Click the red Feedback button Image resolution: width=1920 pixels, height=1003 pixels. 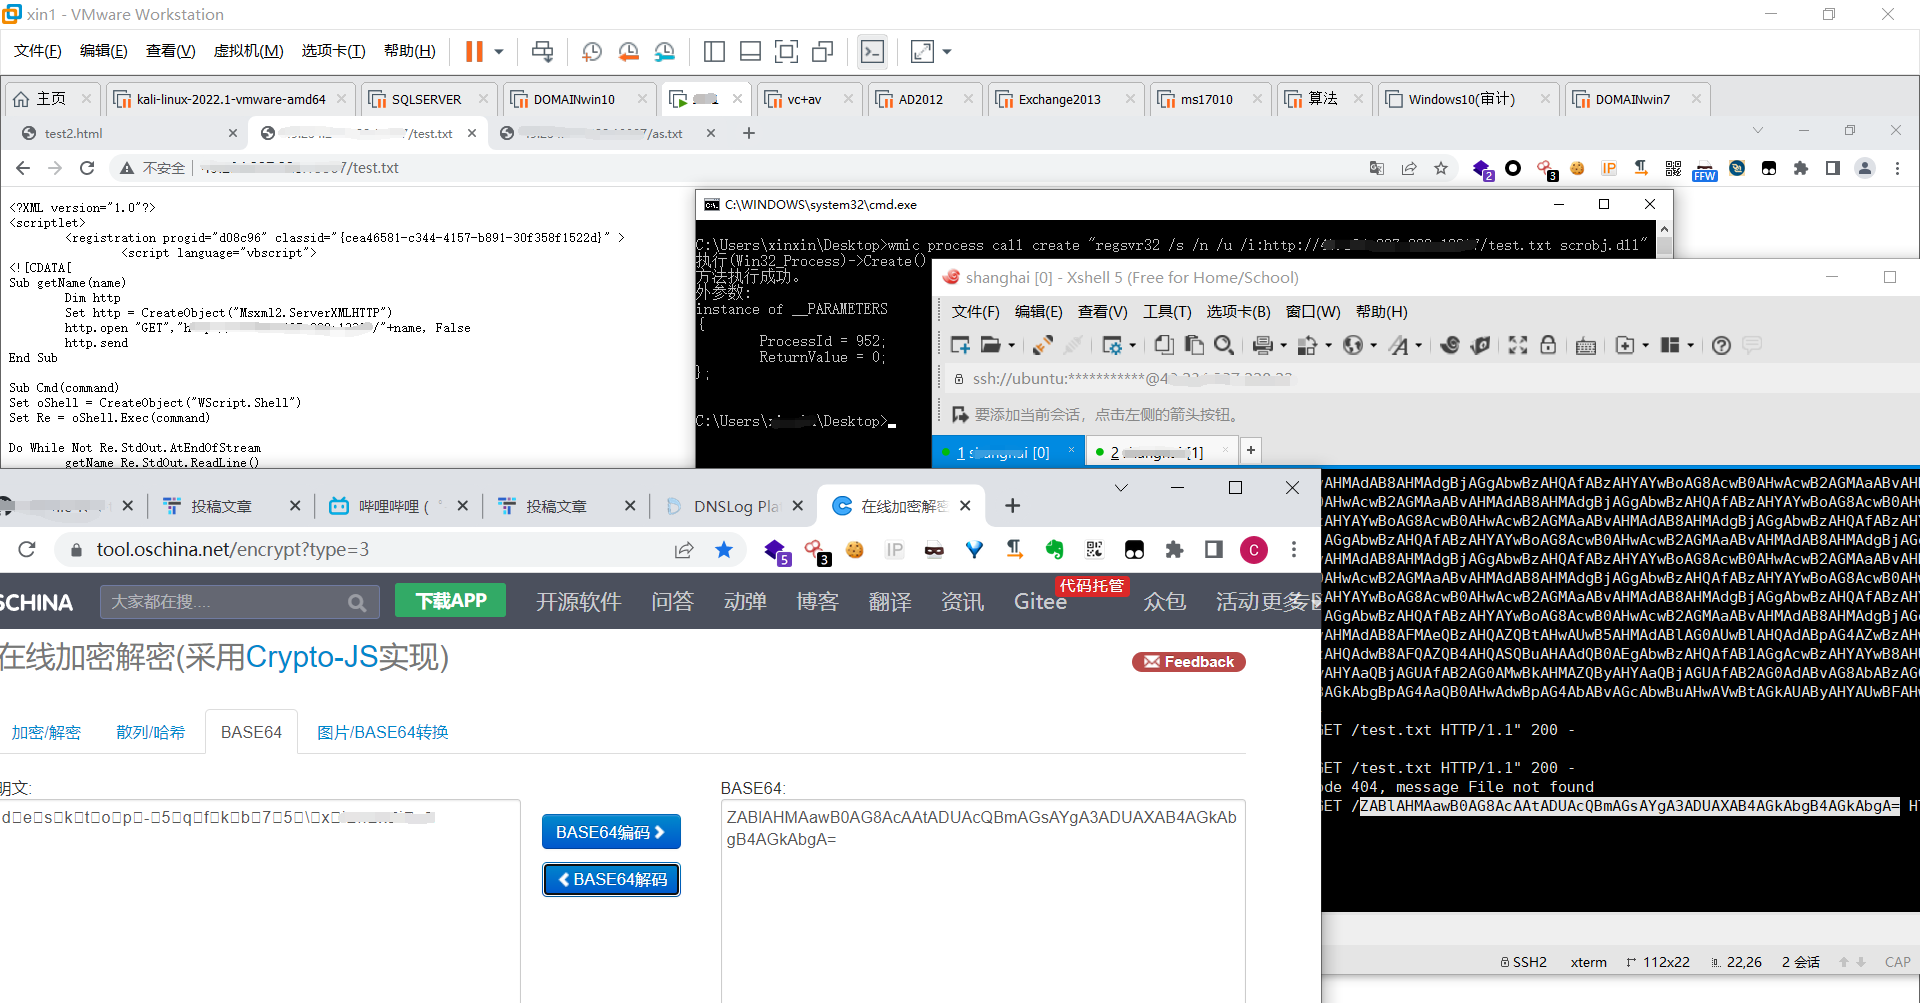pyautogui.click(x=1189, y=662)
